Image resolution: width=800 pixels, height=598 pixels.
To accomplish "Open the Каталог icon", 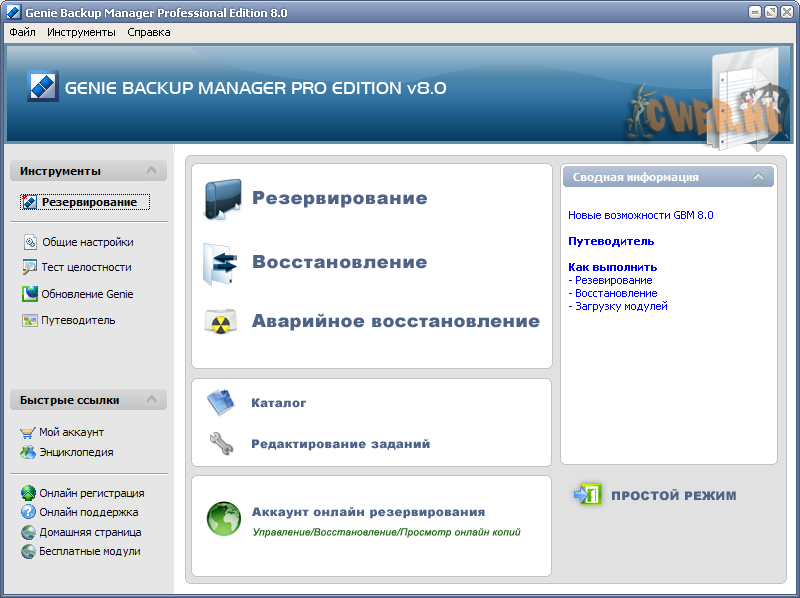I will pos(220,403).
